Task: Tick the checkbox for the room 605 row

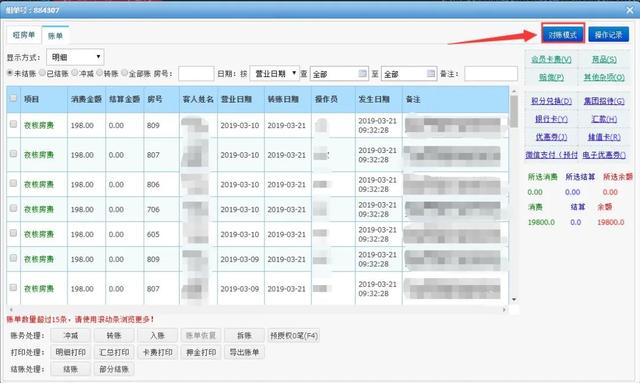Action: click(13, 233)
